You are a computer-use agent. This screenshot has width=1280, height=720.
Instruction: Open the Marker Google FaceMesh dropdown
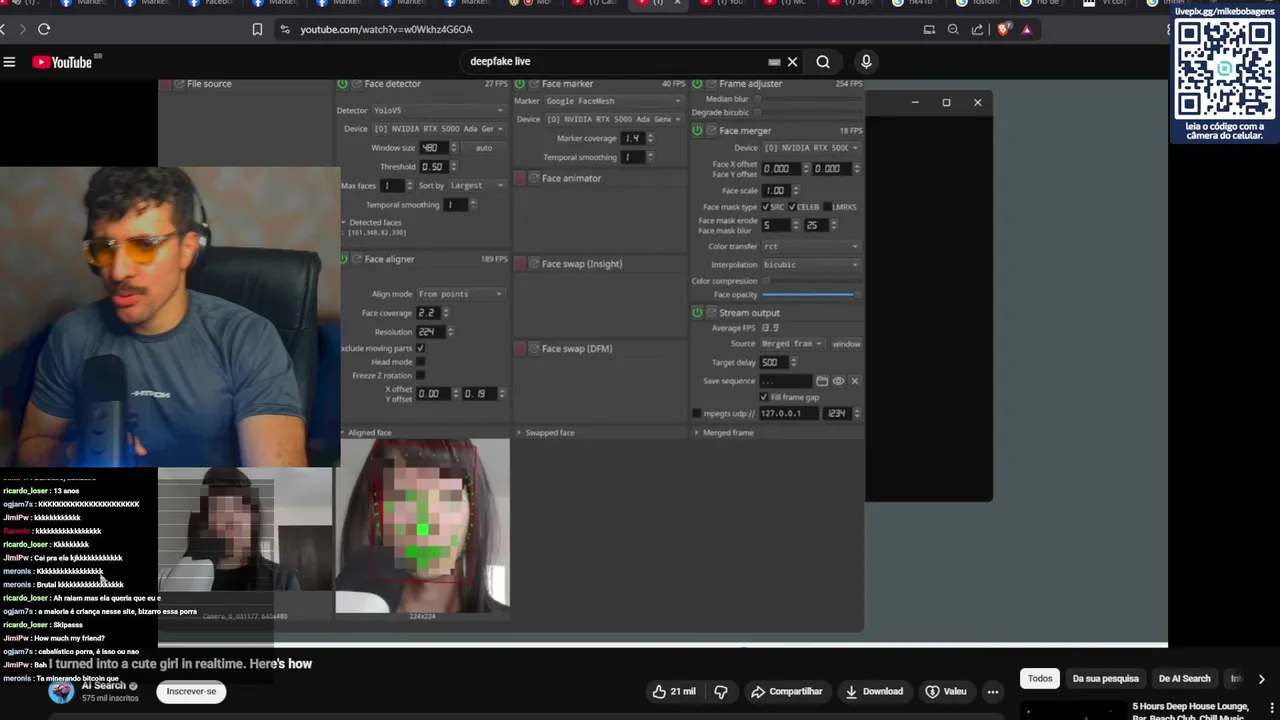613,101
